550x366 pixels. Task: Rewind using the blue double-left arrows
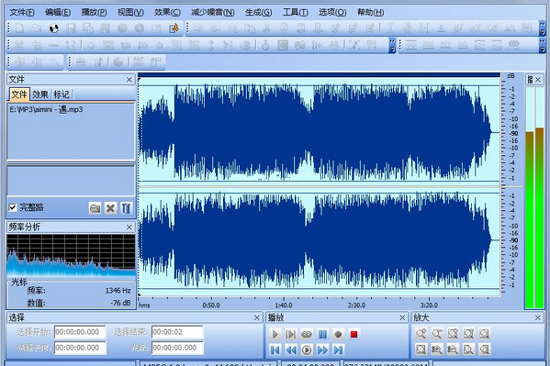(x=291, y=350)
